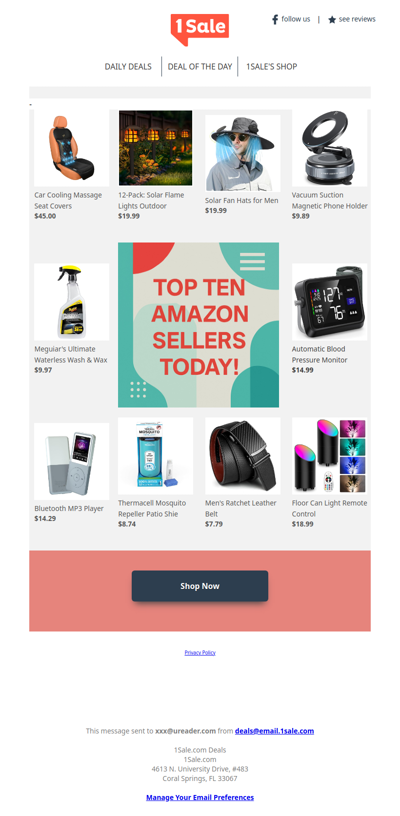Screen dimensions: 400x816
Task: Click the Top Ten Amazon Sellers banner
Action: [x=198, y=325]
